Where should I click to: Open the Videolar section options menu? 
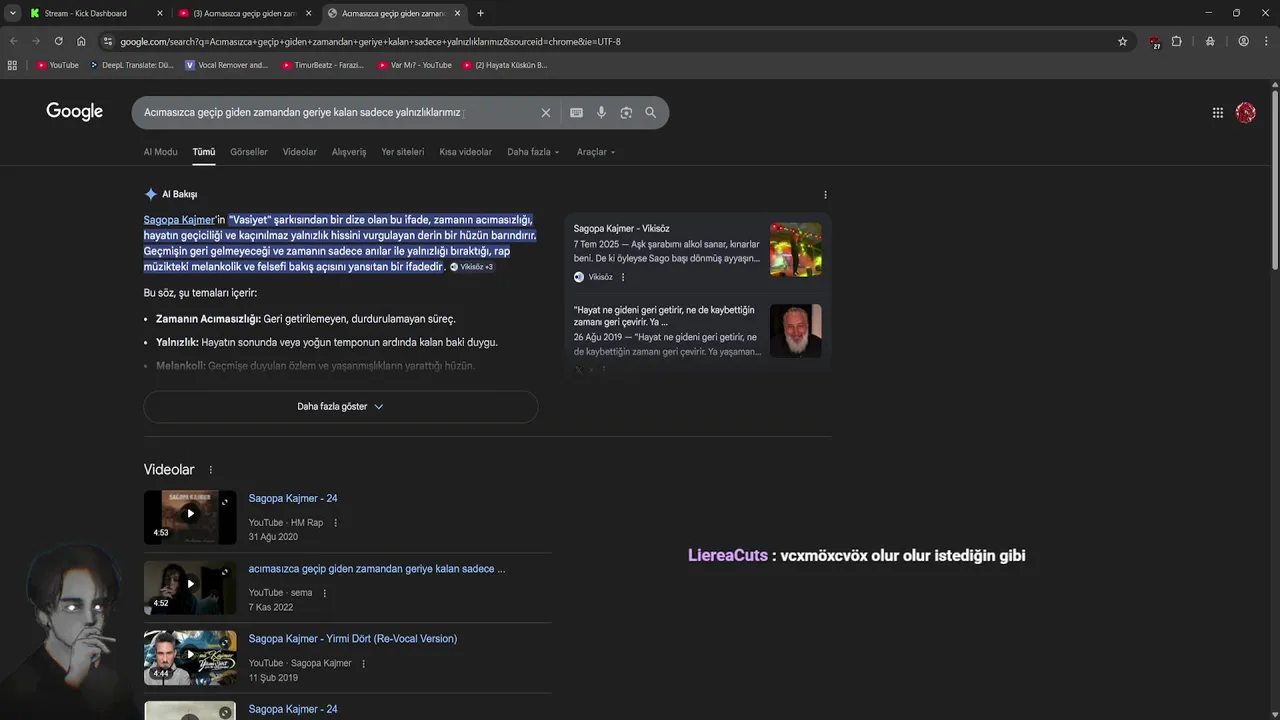pos(210,470)
